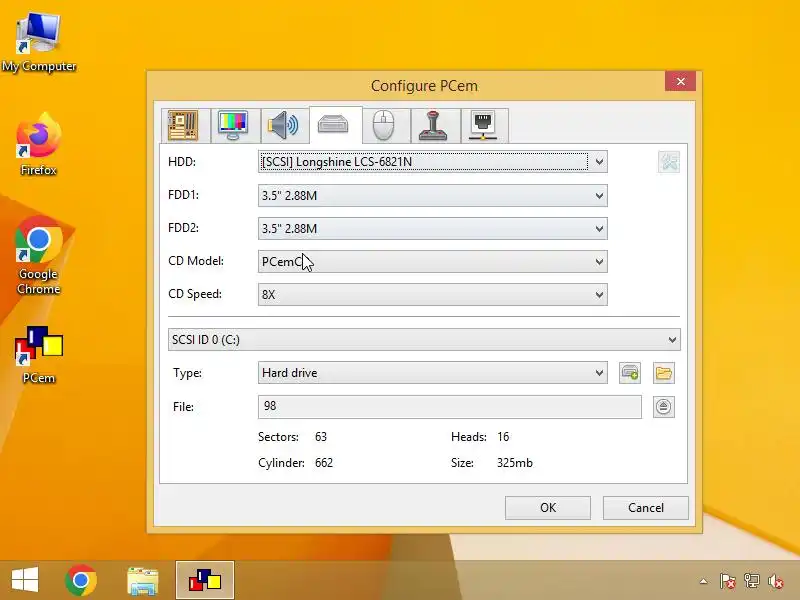Open the FDD2 drive type dropdown
The width and height of the screenshot is (800, 600).
433,229
